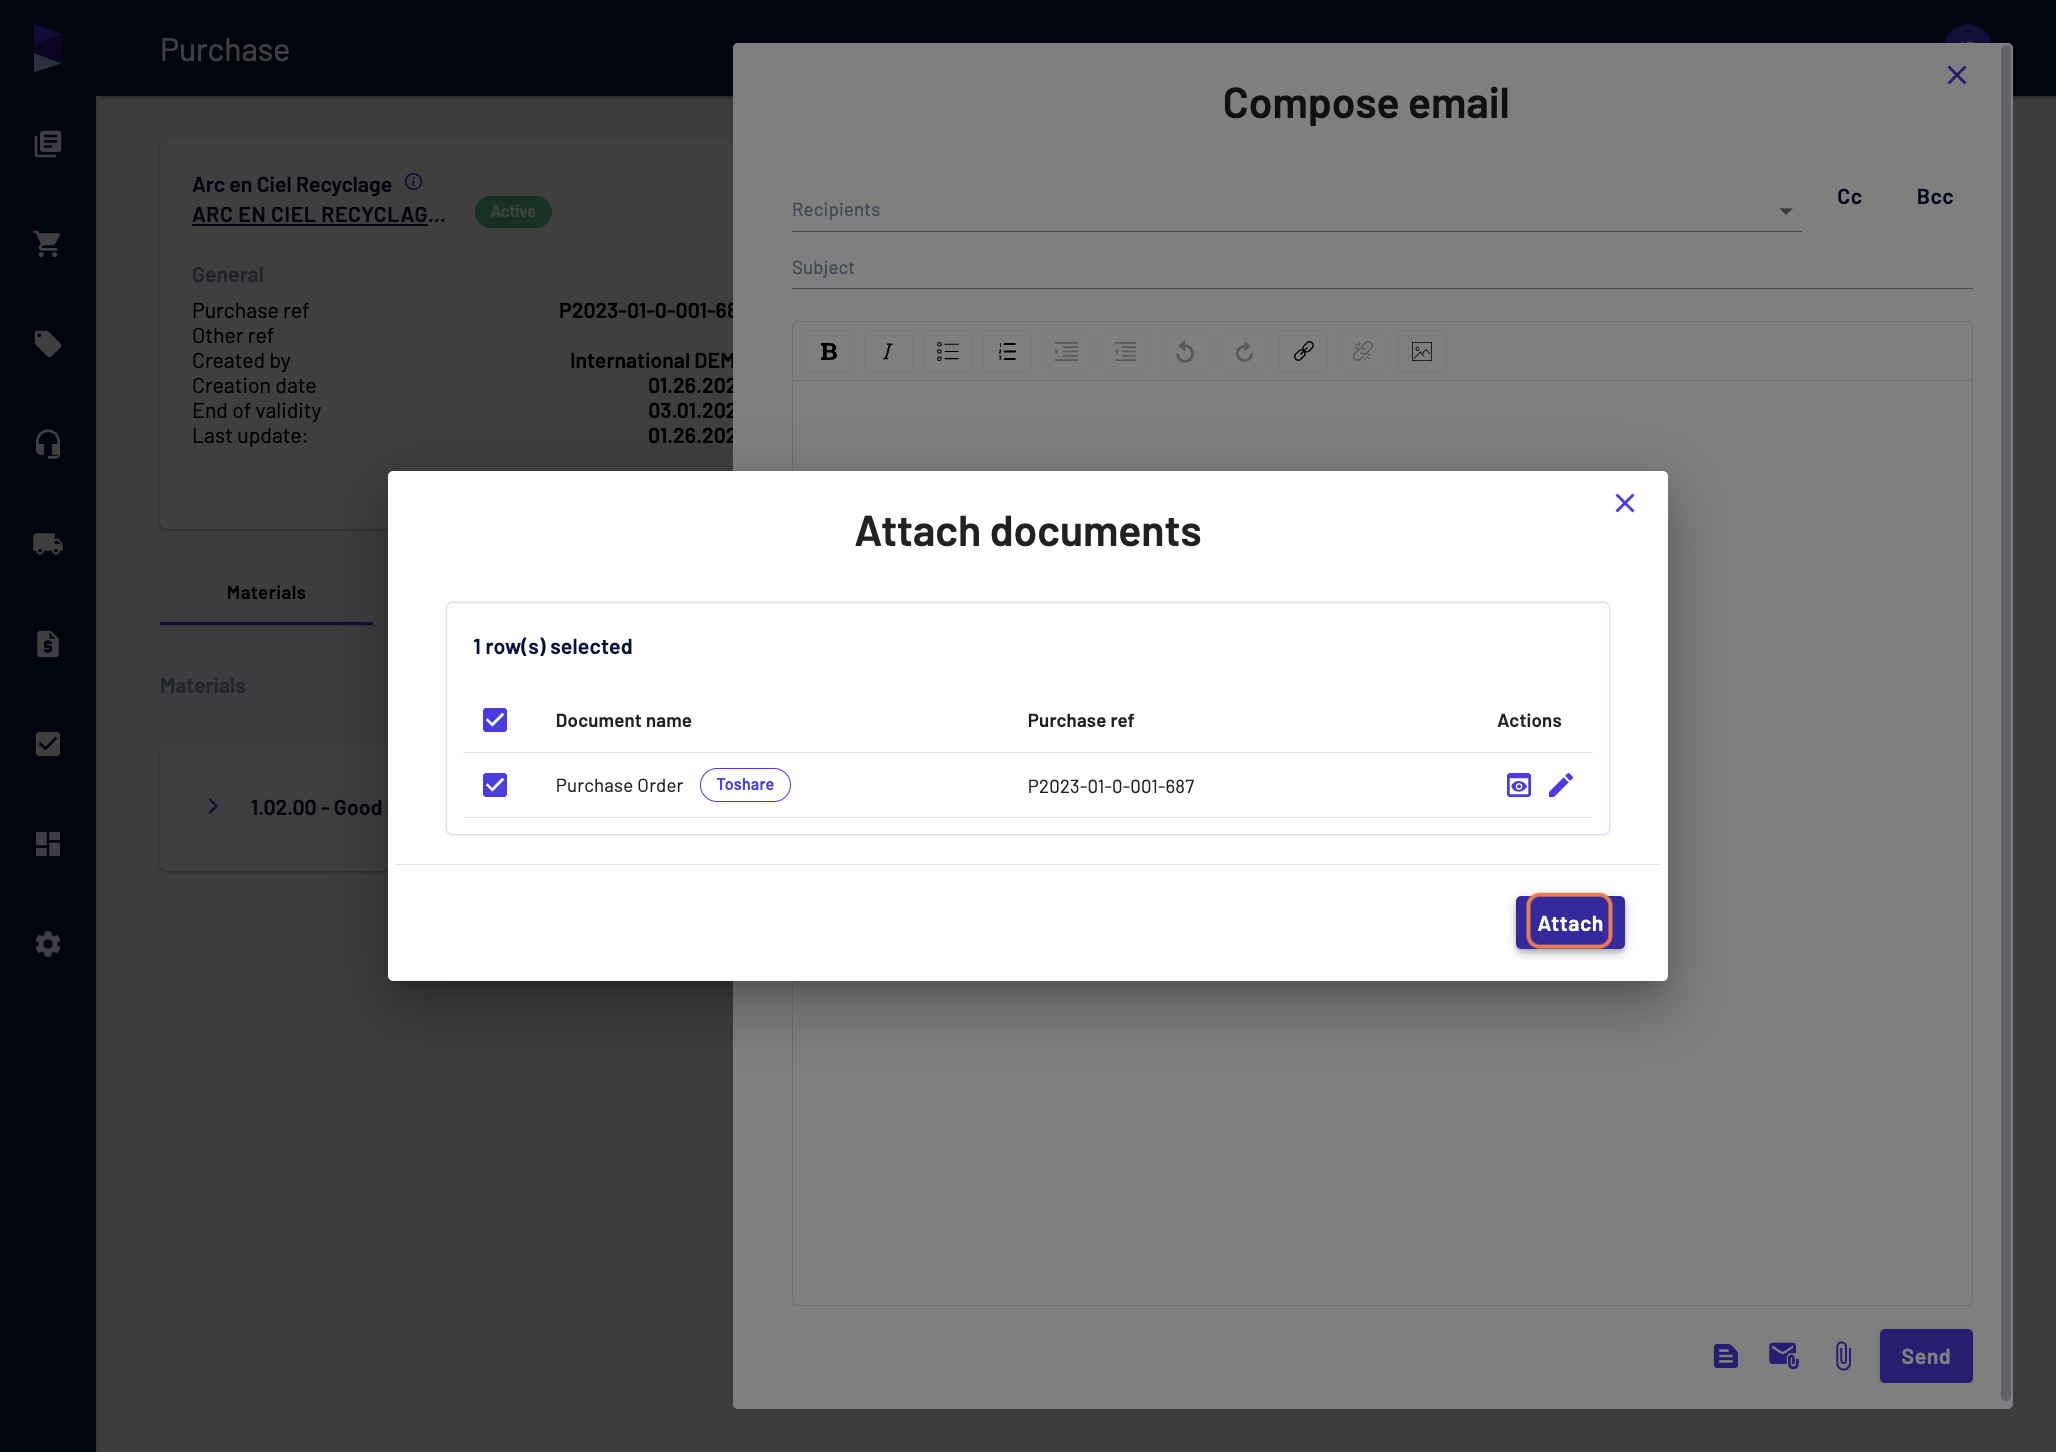Edit the Purchase Order document

point(1561,785)
